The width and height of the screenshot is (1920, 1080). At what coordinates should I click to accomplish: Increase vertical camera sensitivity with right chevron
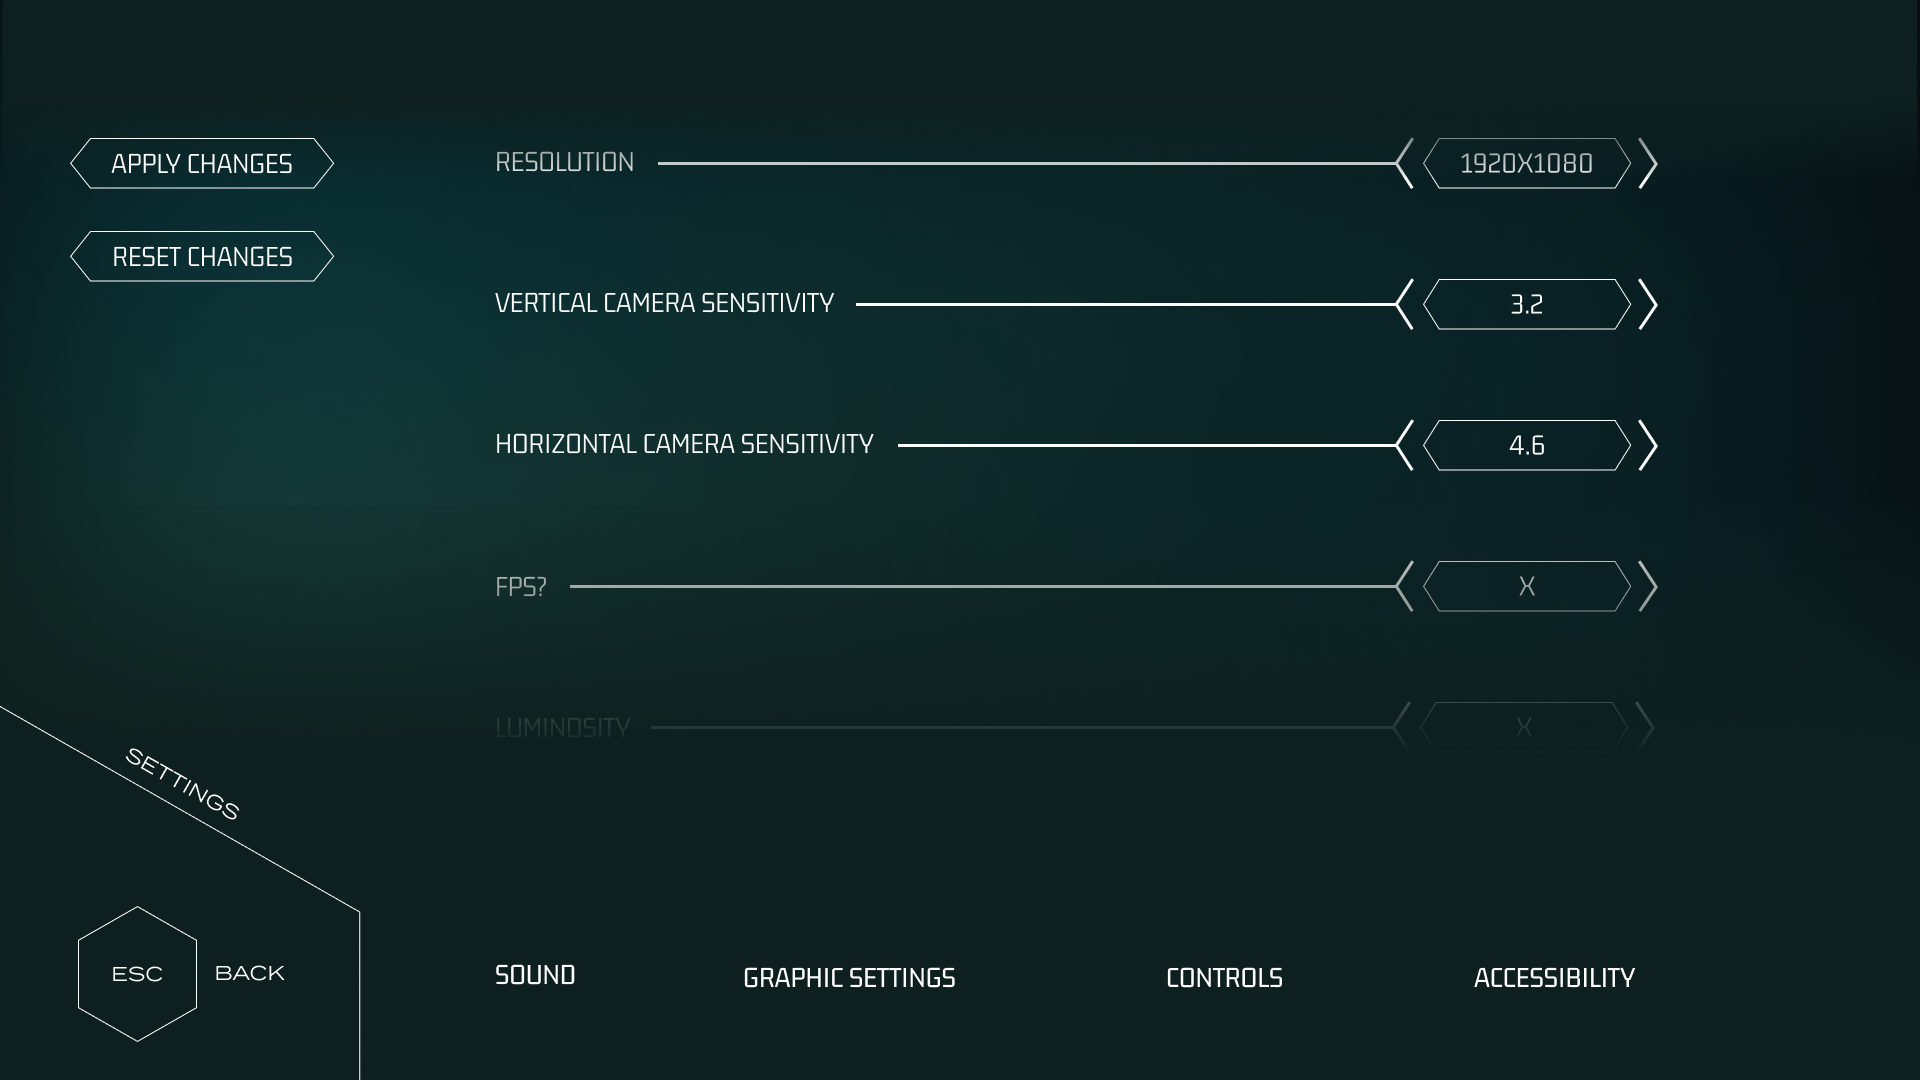(x=1648, y=304)
